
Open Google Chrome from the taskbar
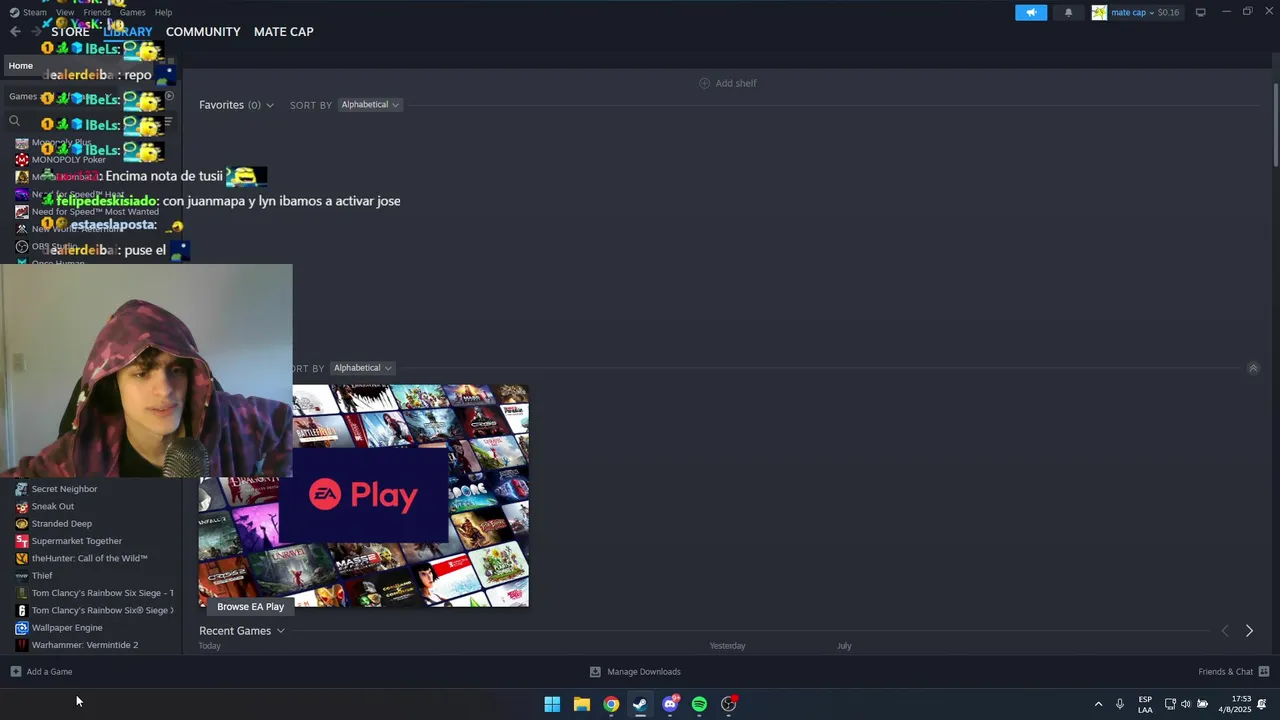tap(611, 704)
